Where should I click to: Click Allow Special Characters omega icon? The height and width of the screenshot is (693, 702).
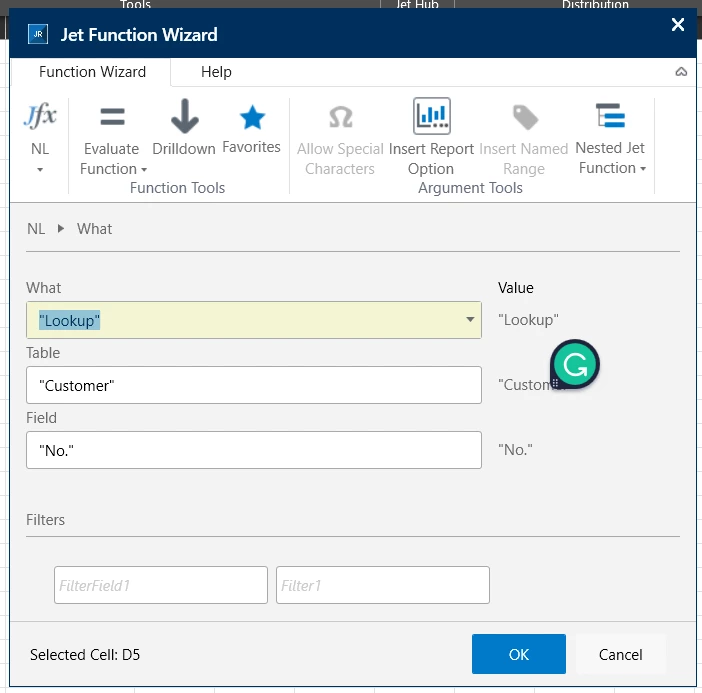pyautogui.click(x=341, y=117)
